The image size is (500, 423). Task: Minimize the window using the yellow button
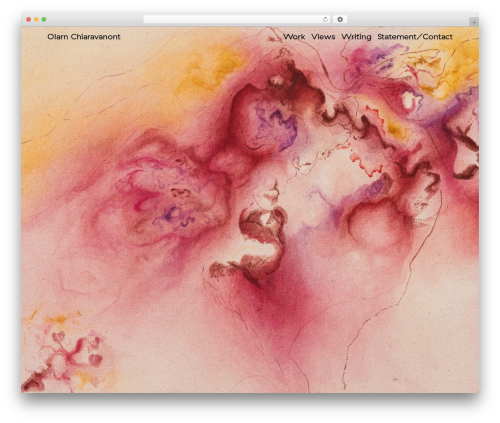pos(36,19)
